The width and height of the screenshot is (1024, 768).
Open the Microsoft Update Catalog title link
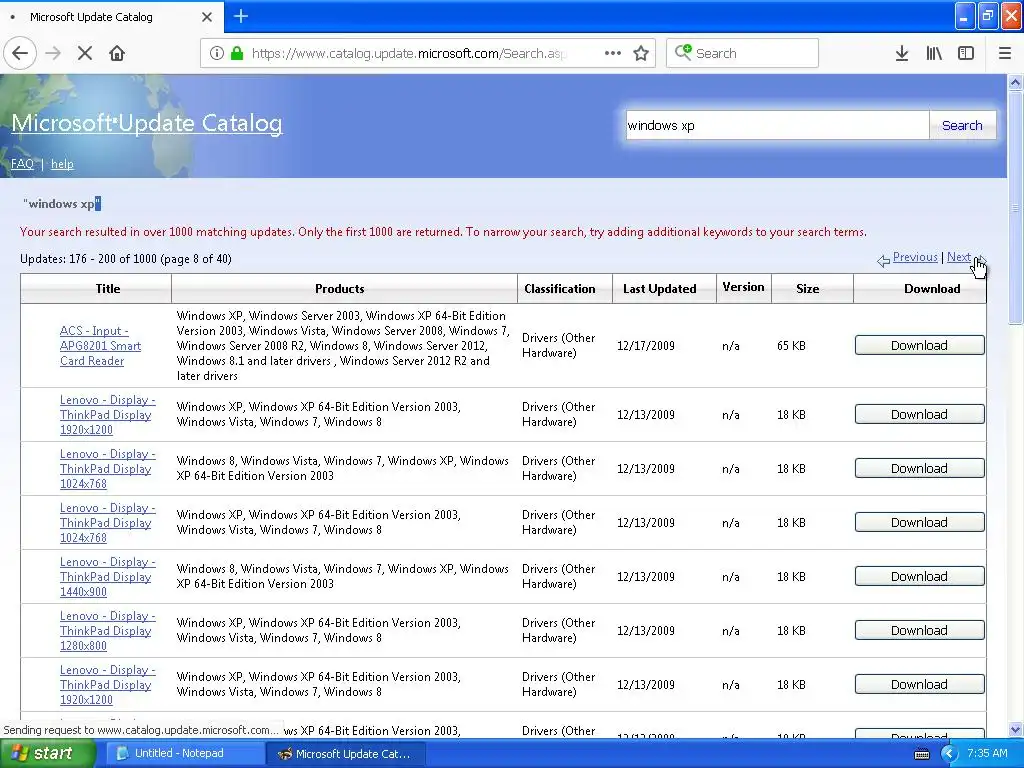click(x=147, y=123)
